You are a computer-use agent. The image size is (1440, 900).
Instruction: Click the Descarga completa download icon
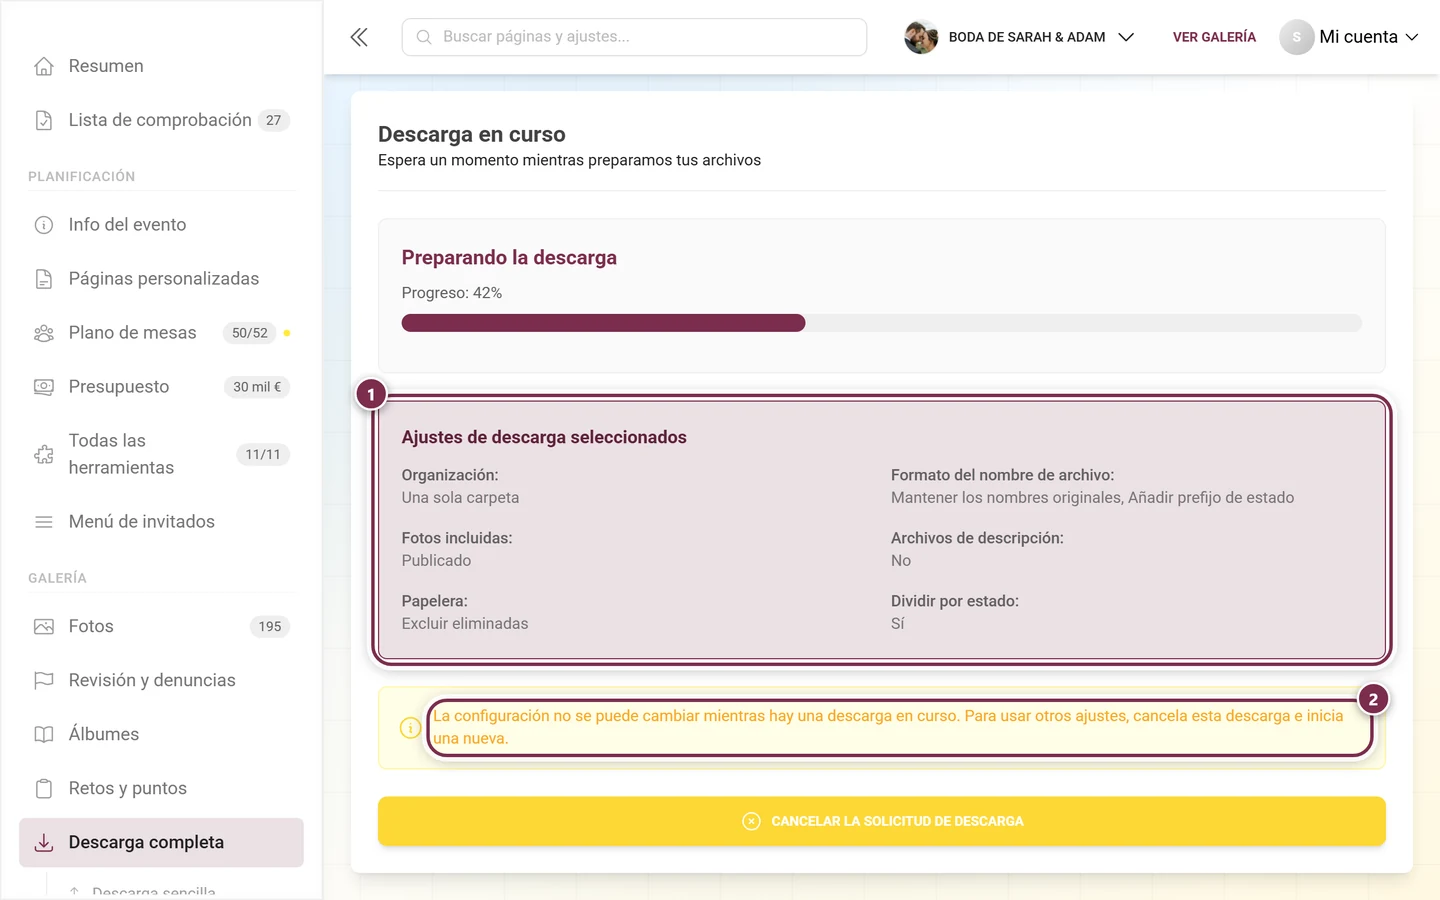click(x=44, y=843)
